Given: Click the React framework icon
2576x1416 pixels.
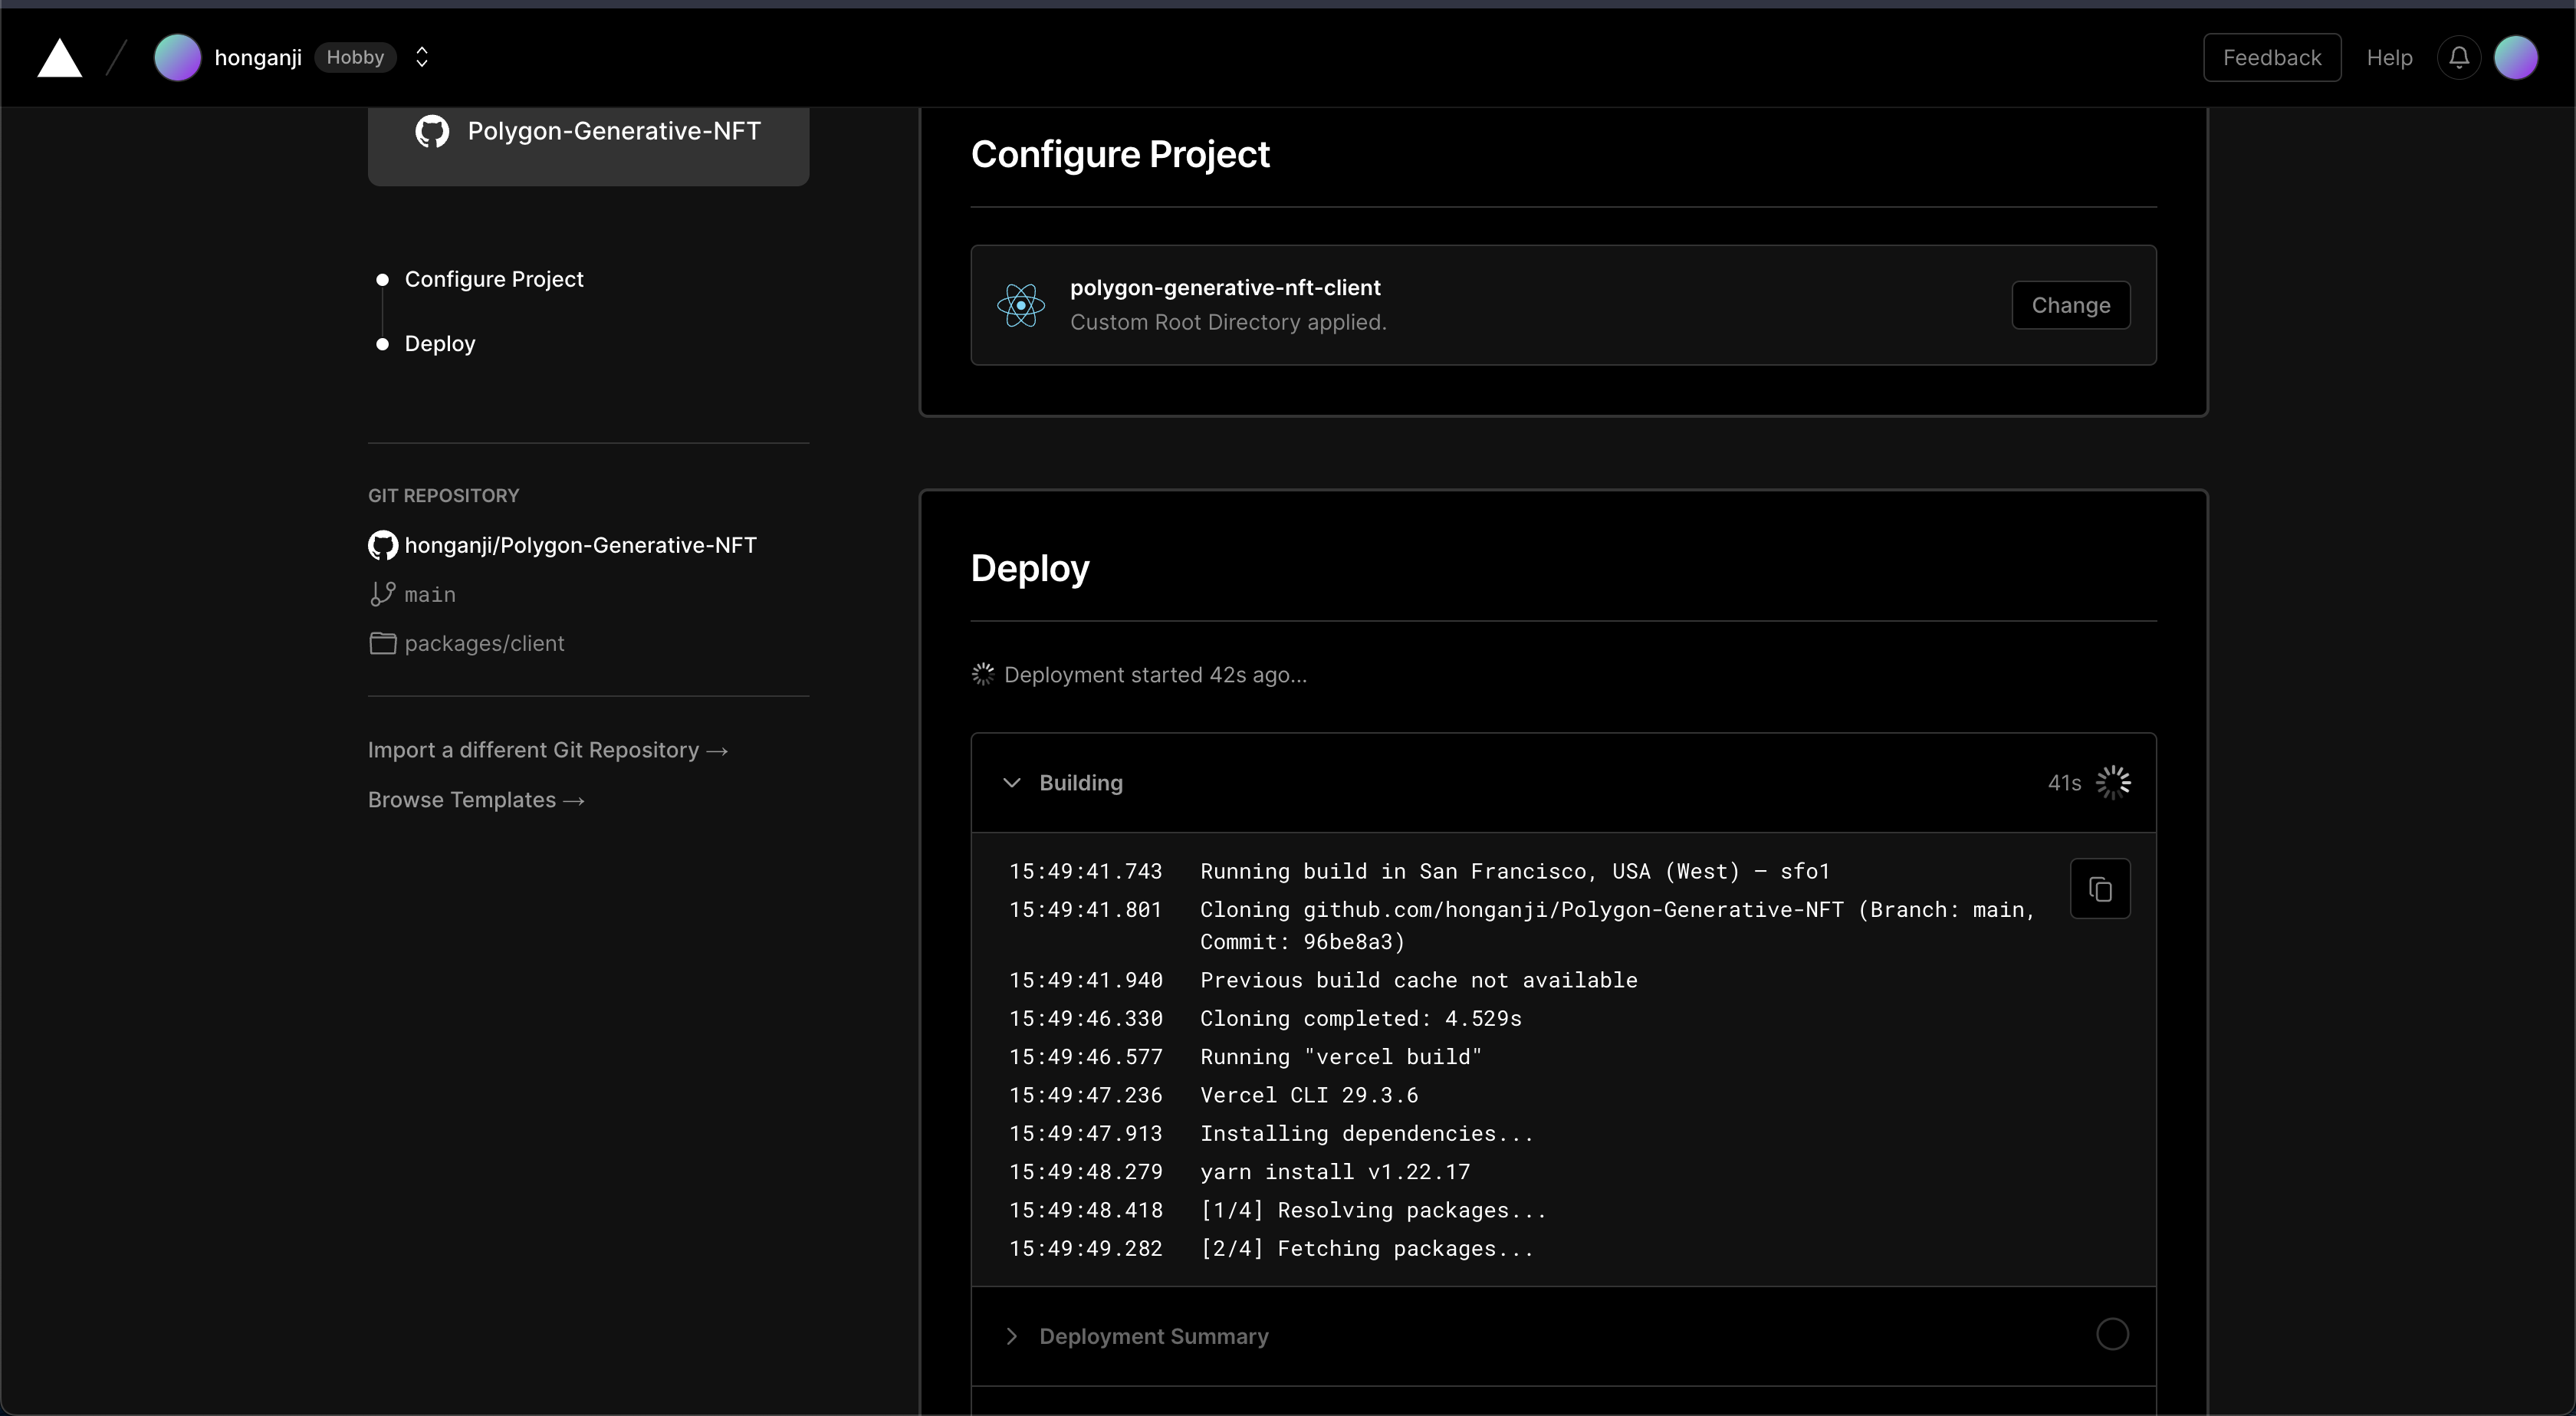Looking at the screenshot, I should pyautogui.click(x=1021, y=305).
